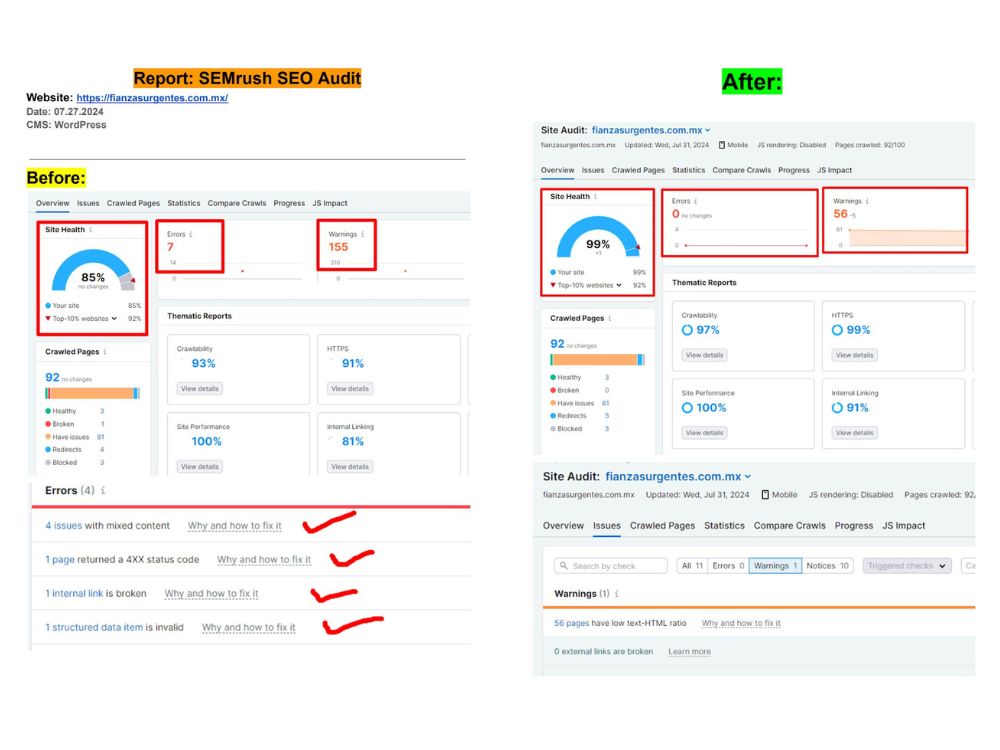Click Mobile device icon in lower Site Audit header

pos(765,495)
